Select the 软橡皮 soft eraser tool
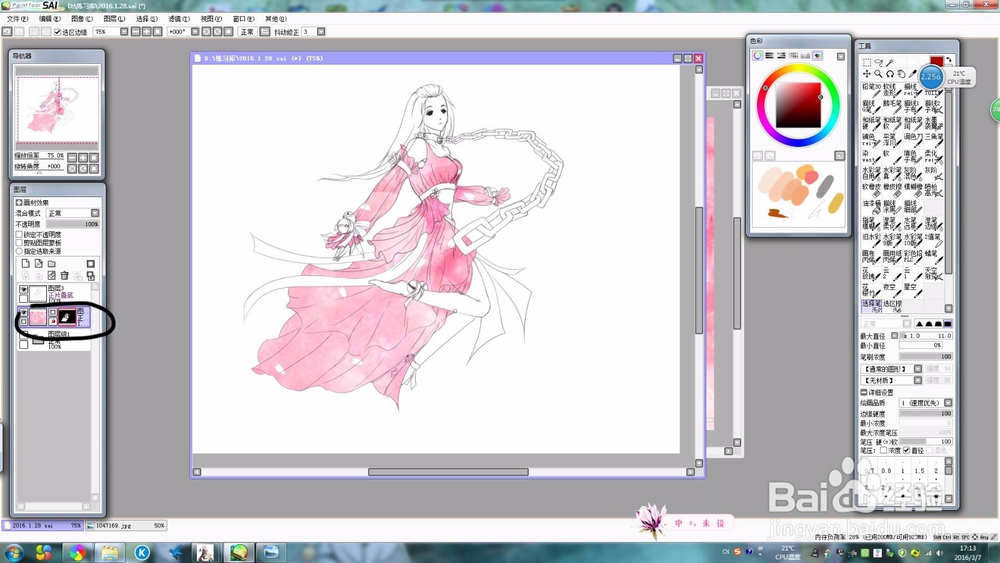The image size is (1000, 563). [x=872, y=190]
